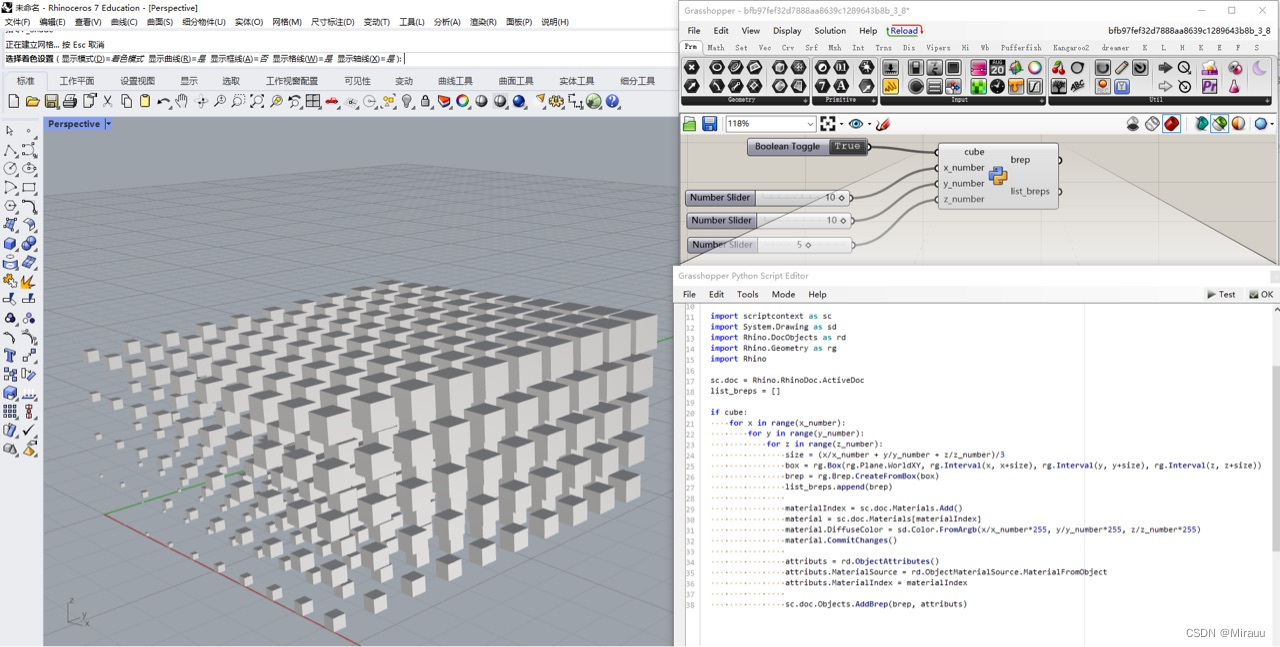Open dropdown arrow beside preview eye icon
This screenshot has height=647, width=1280.
click(x=869, y=124)
